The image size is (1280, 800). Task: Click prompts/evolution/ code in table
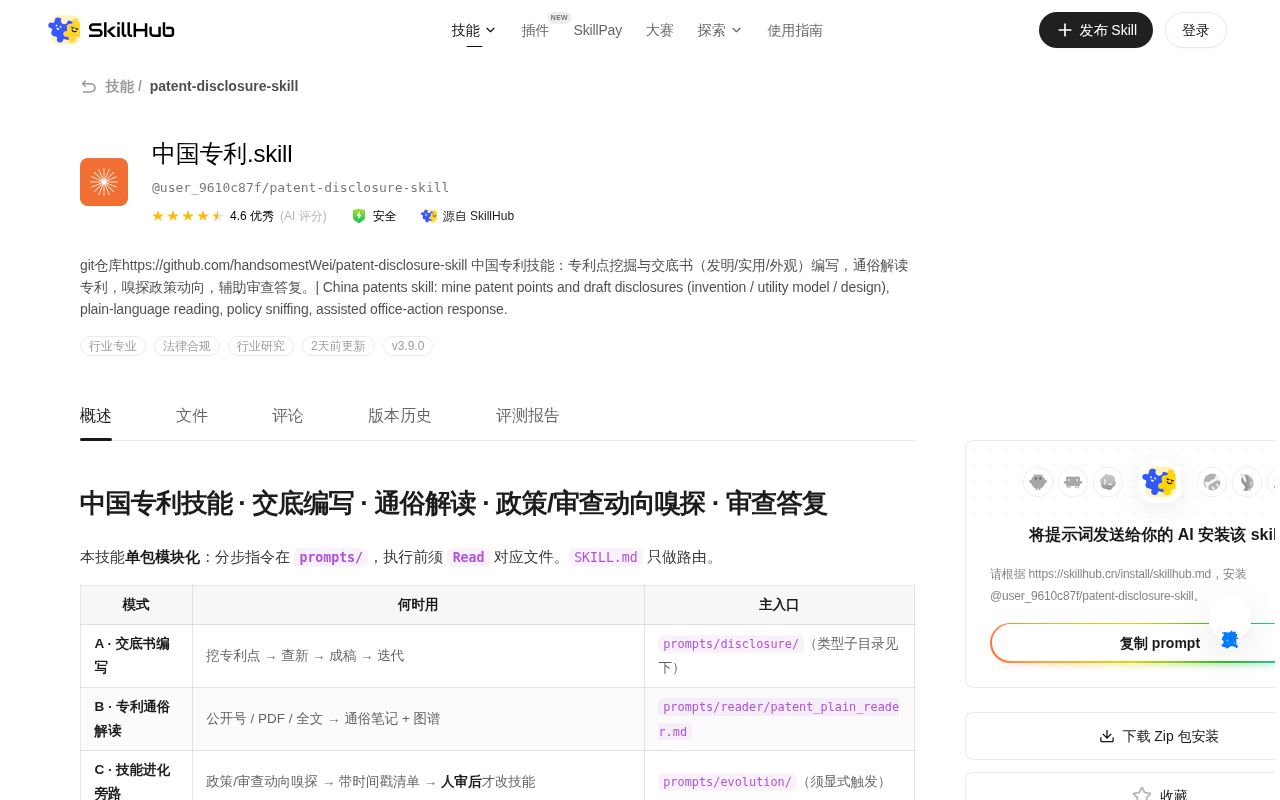[x=727, y=782]
